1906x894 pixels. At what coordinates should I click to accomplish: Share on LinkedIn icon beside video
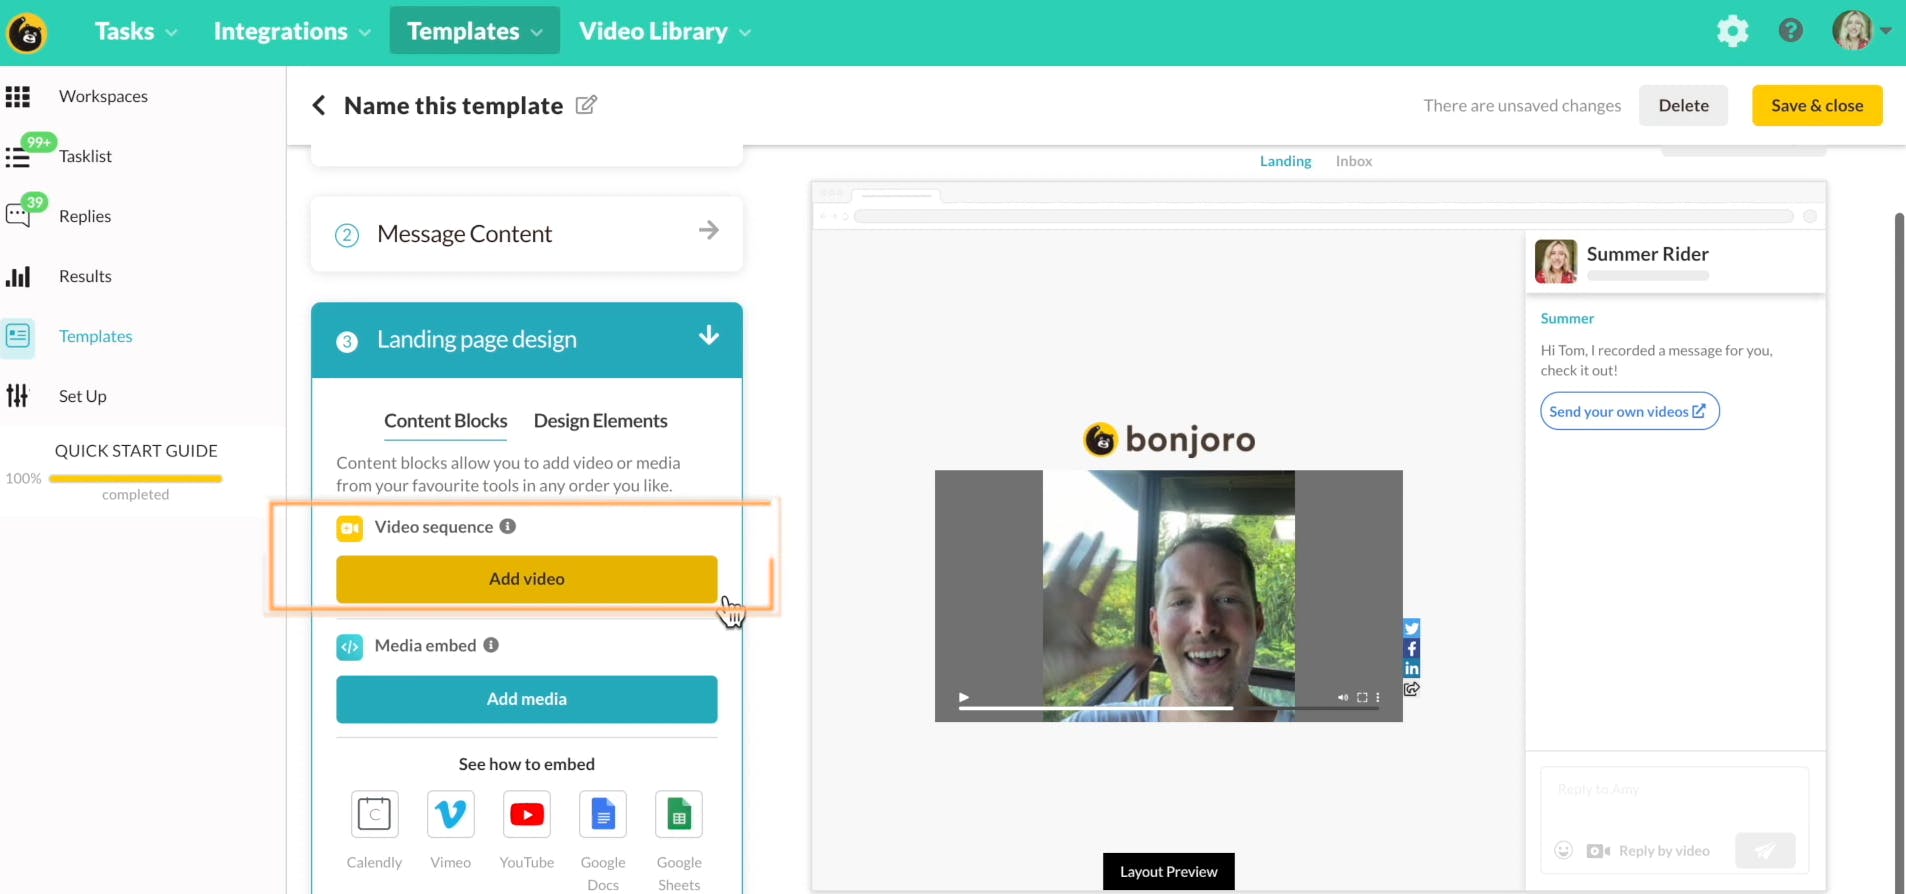click(1411, 668)
